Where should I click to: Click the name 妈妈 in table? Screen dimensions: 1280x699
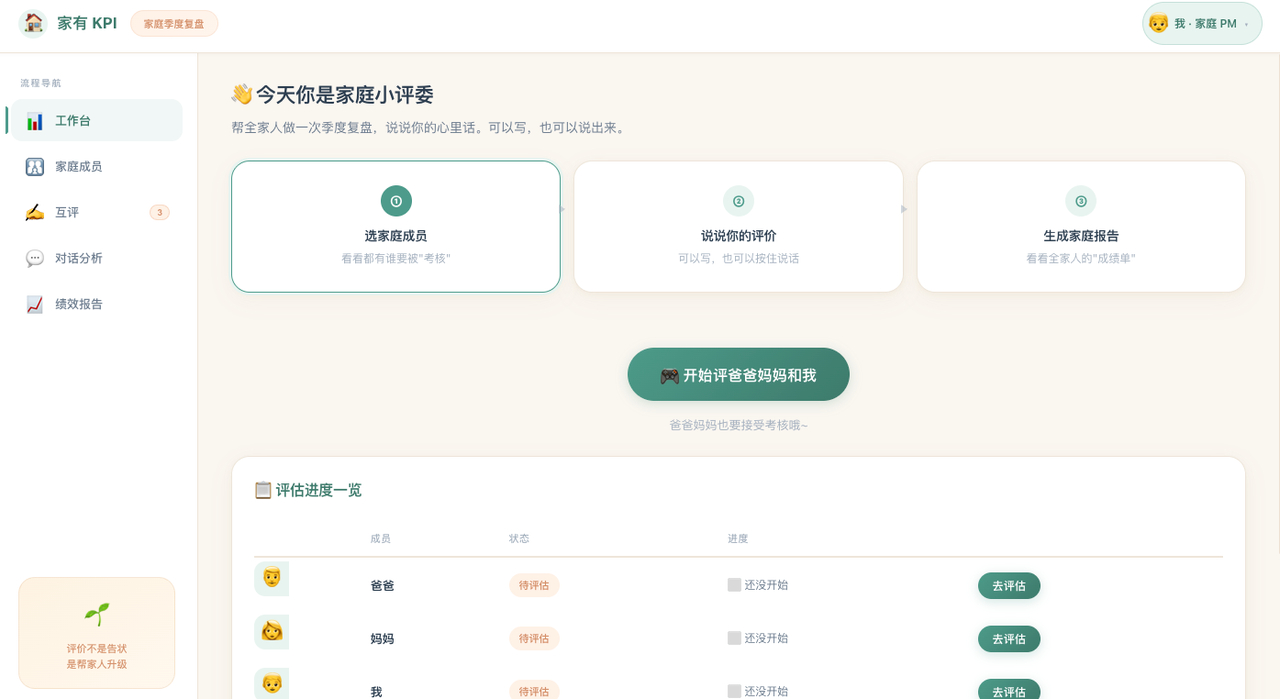[x=382, y=639]
